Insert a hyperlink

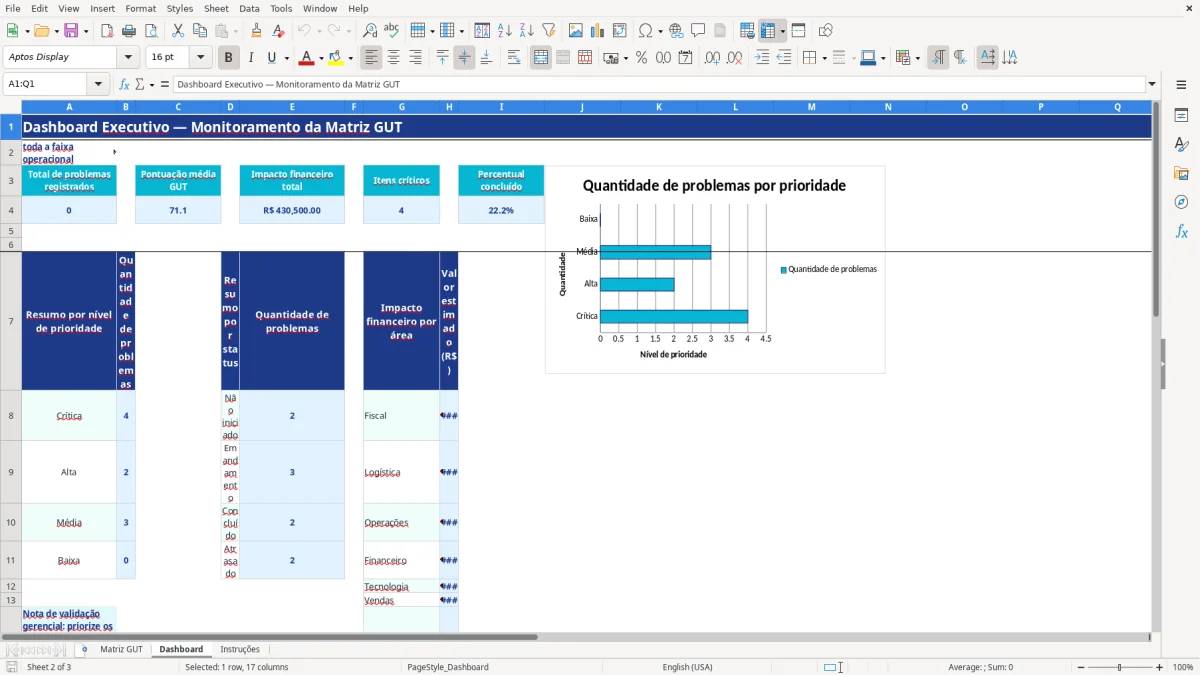pyautogui.click(x=676, y=31)
